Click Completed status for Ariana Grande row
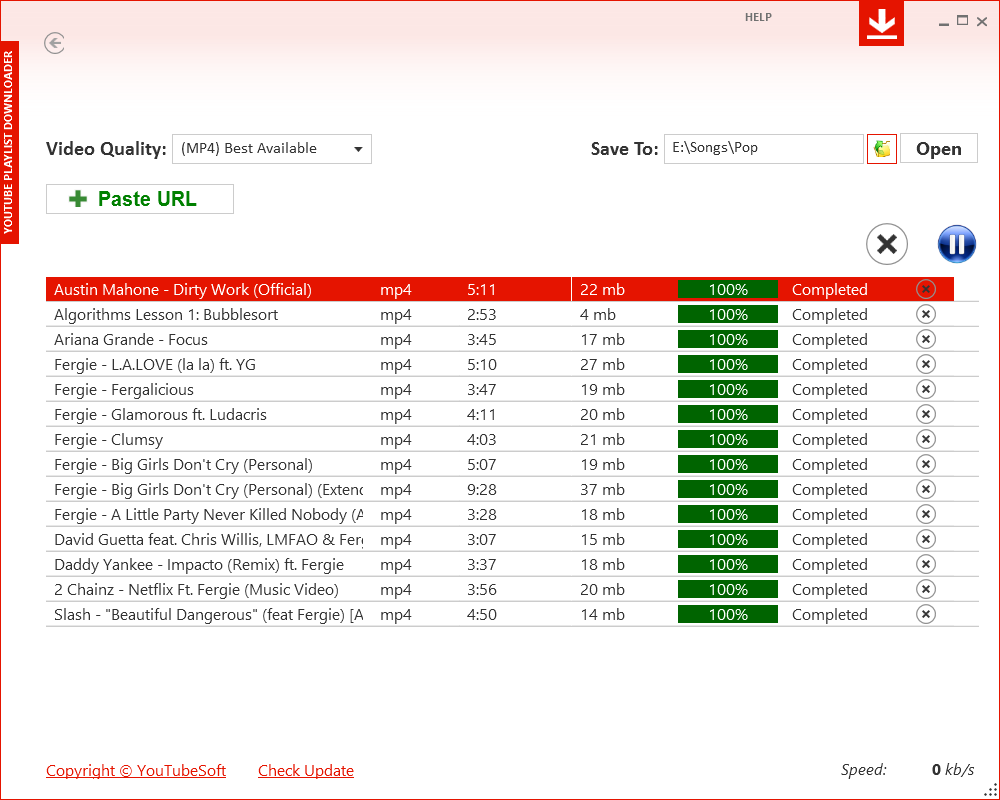The height and width of the screenshot is (800, 1000). click(829, 339)
